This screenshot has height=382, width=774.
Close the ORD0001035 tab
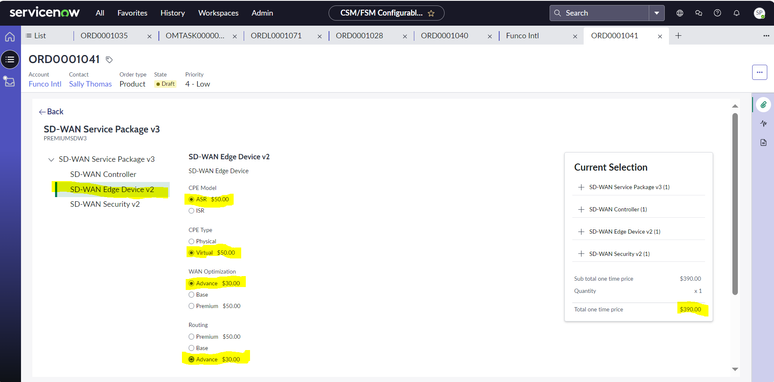[x=150, y=36]
